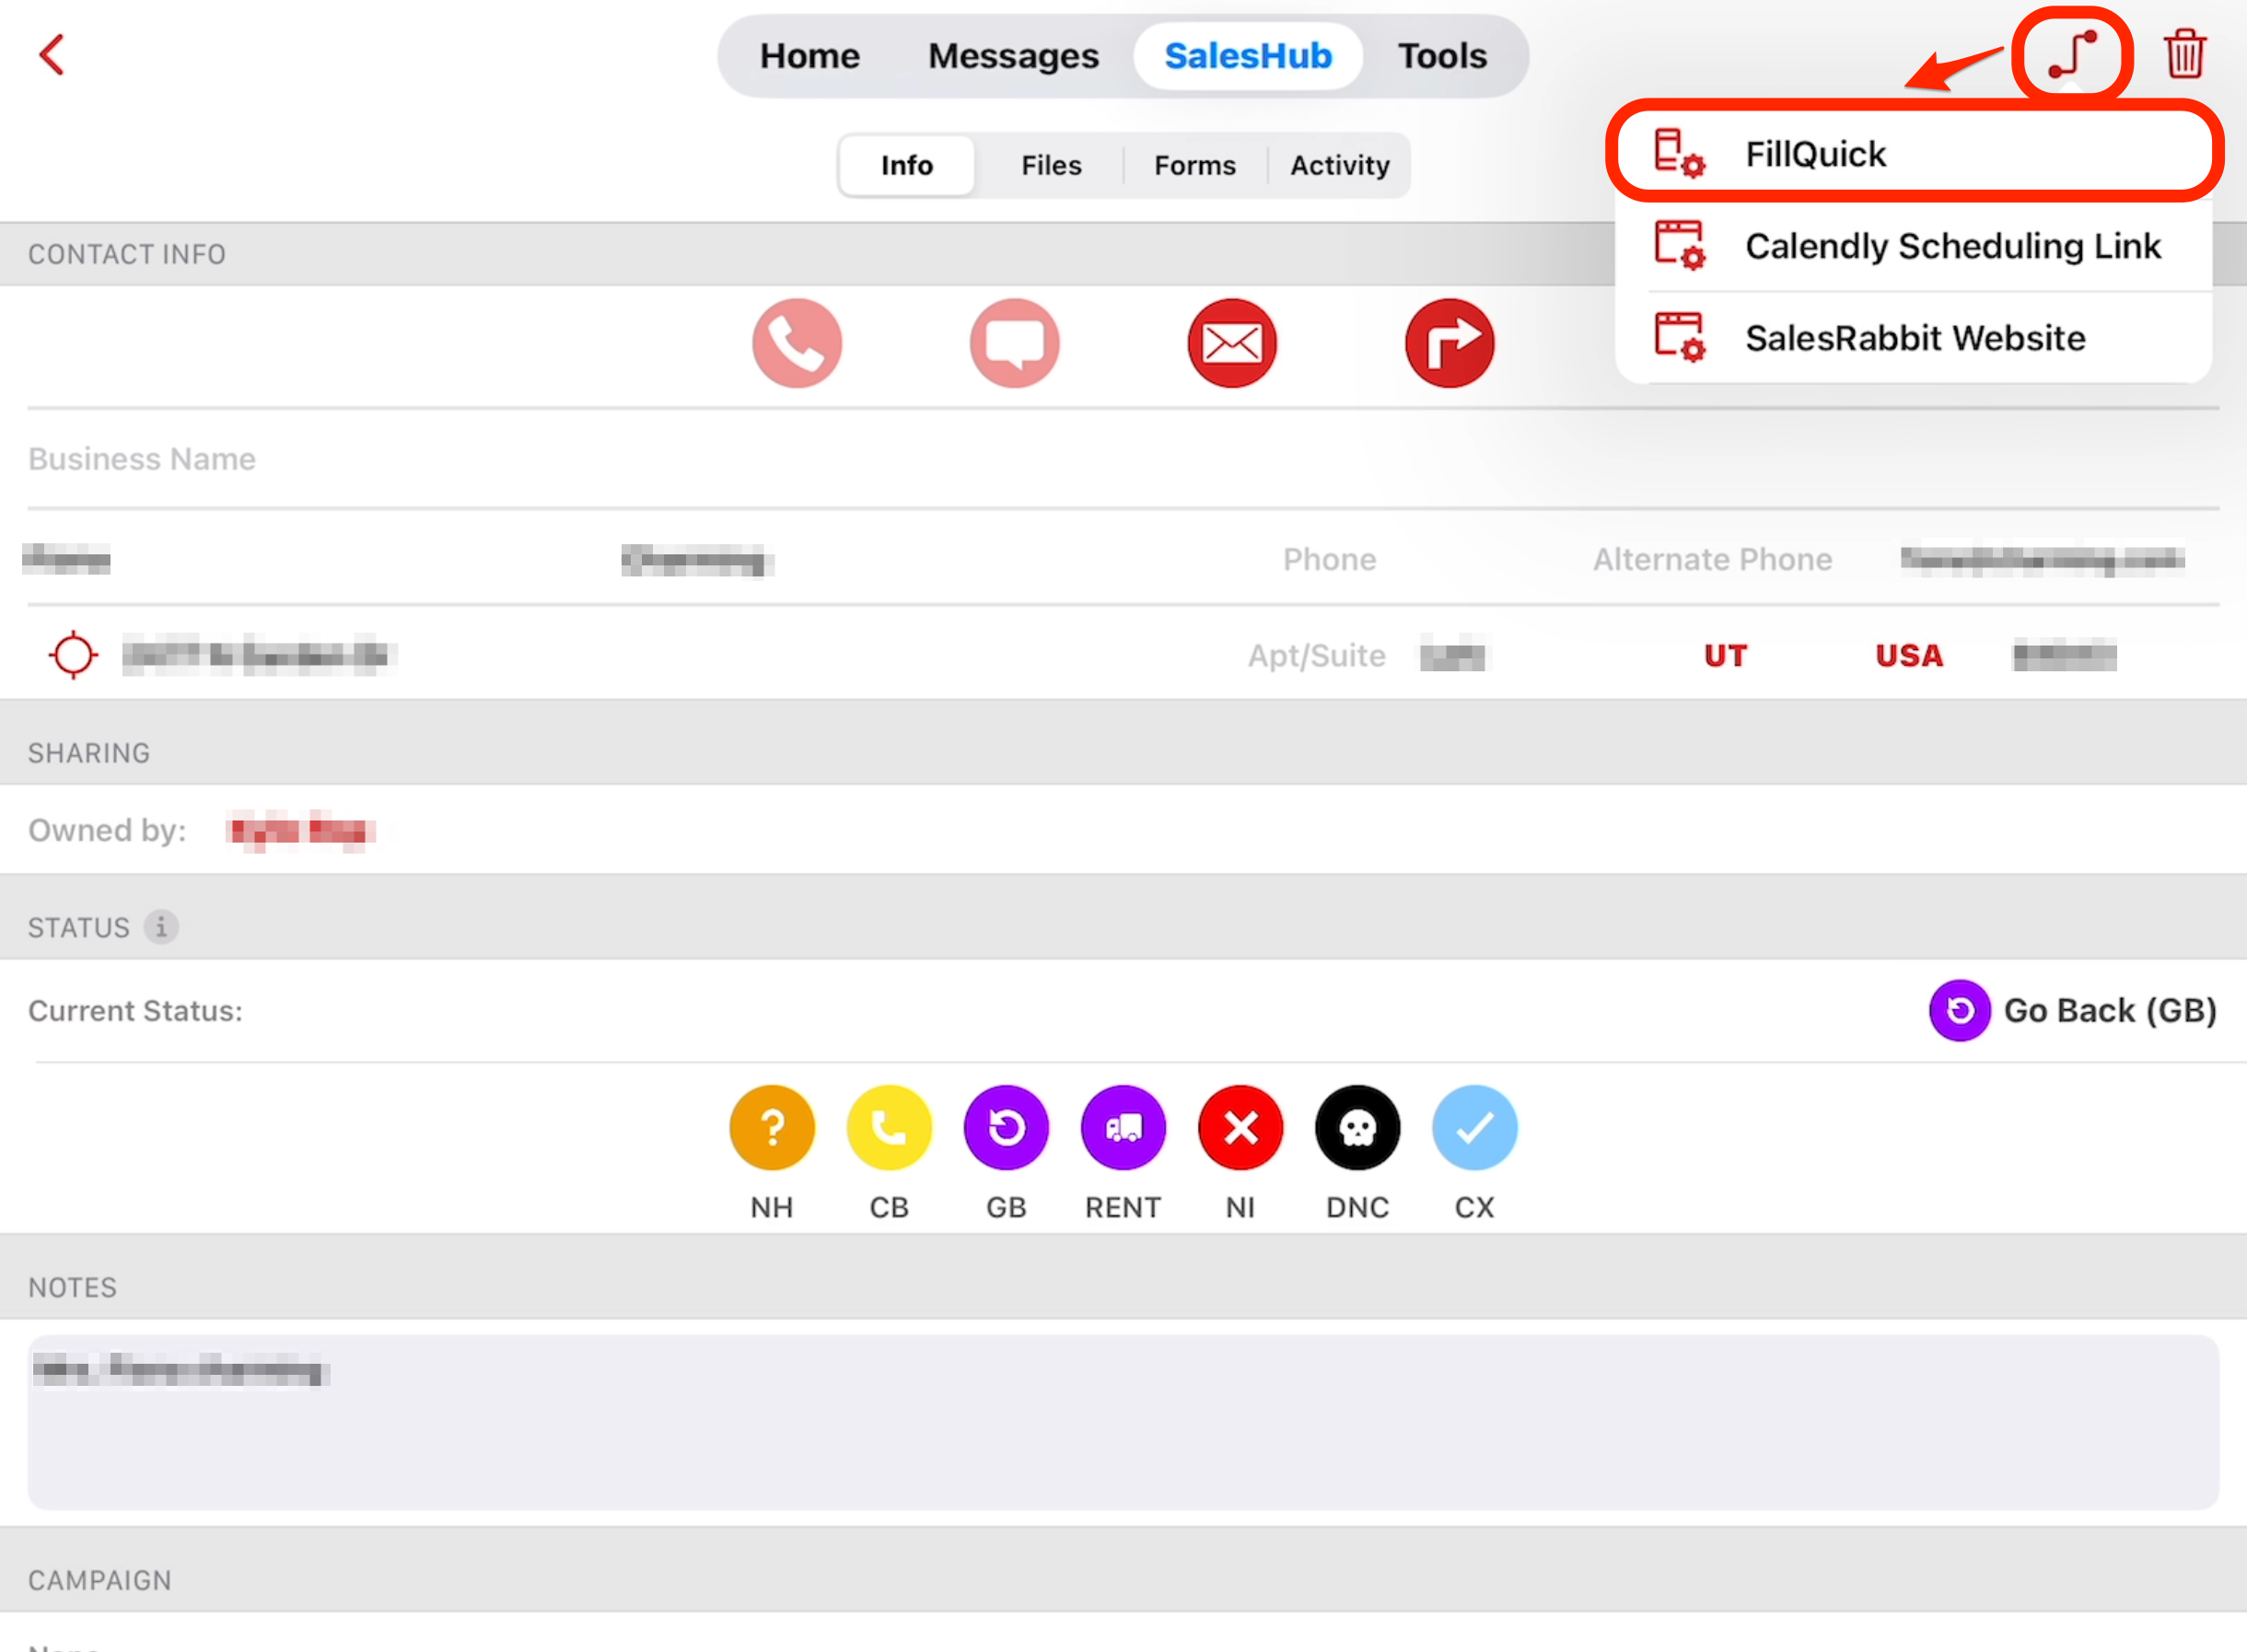
Task: Set status to Not Home (NH)
Action: [771, 1128]
